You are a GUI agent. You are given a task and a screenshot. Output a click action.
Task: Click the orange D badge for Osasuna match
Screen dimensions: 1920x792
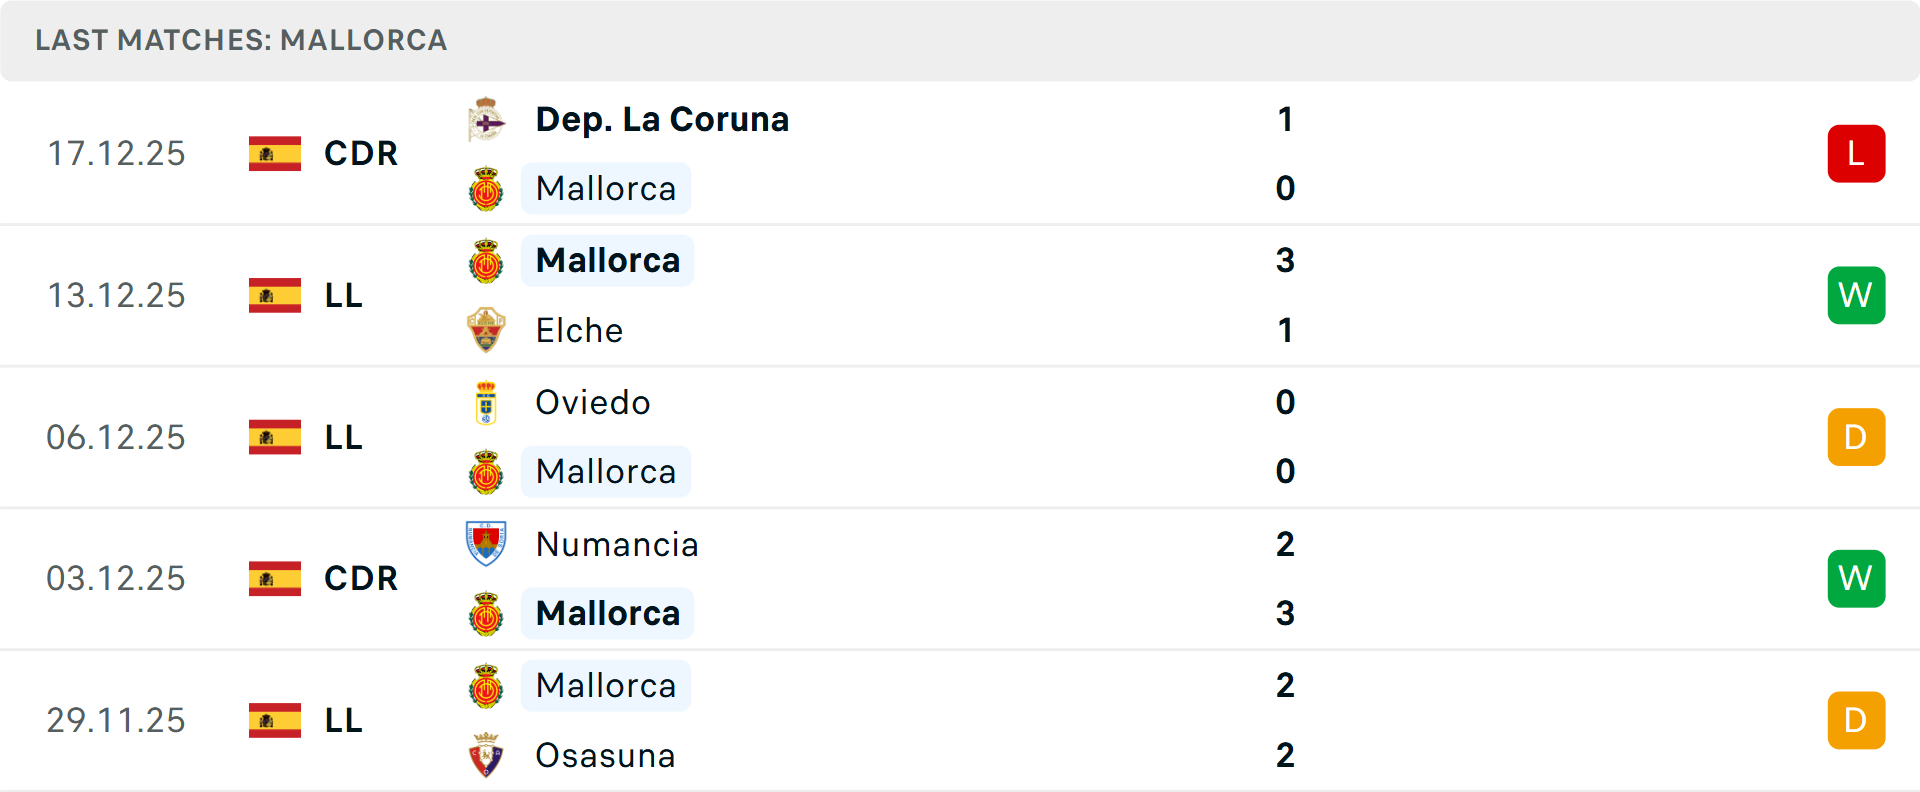(x=1856, y=720)
